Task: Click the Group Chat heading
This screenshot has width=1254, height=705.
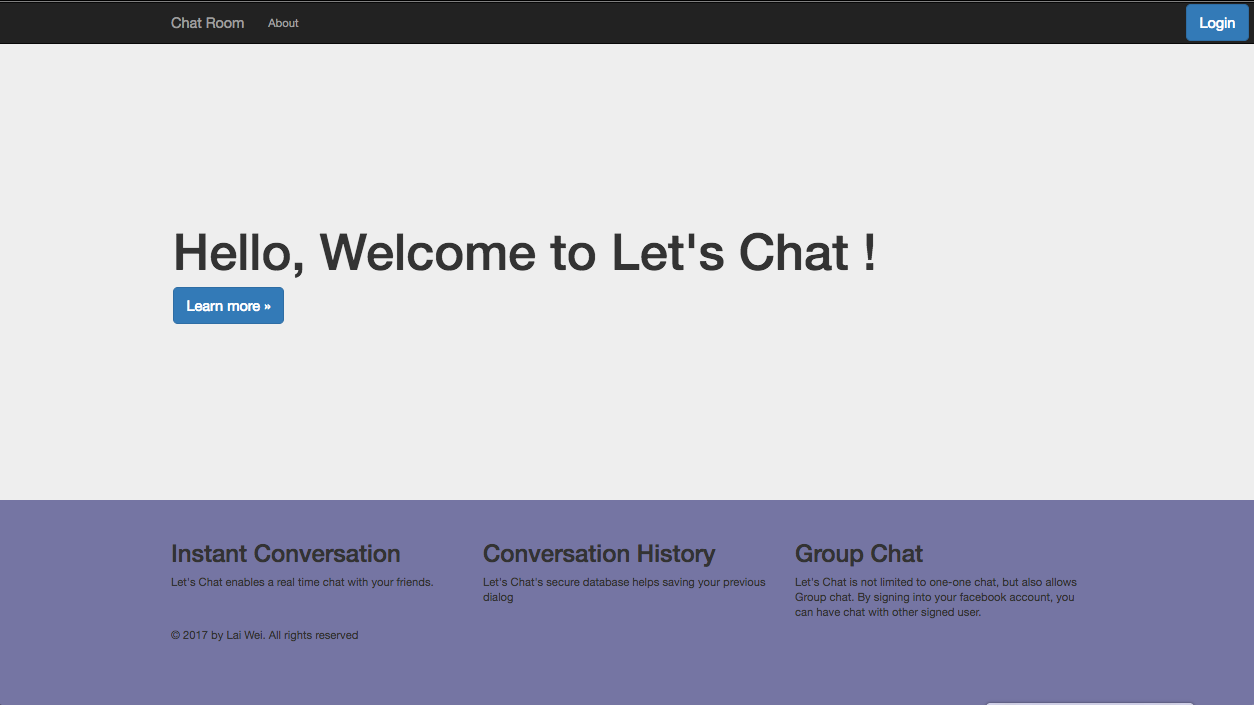Action: pos(858,553)
